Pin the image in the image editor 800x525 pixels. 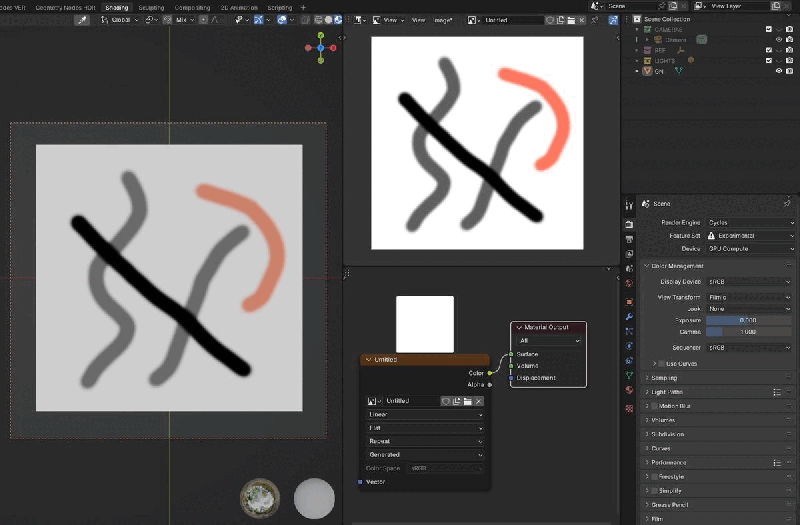[595, 20]
